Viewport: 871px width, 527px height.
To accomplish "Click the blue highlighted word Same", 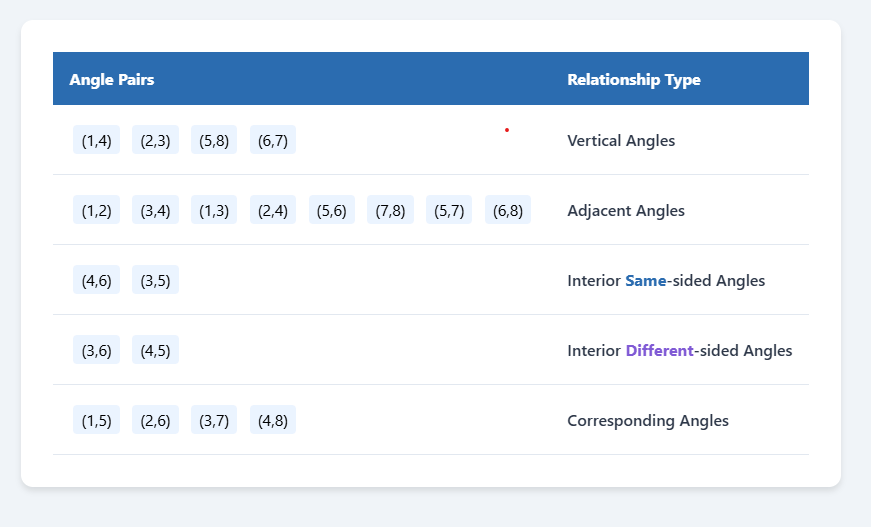I will [x=645, y=281].
